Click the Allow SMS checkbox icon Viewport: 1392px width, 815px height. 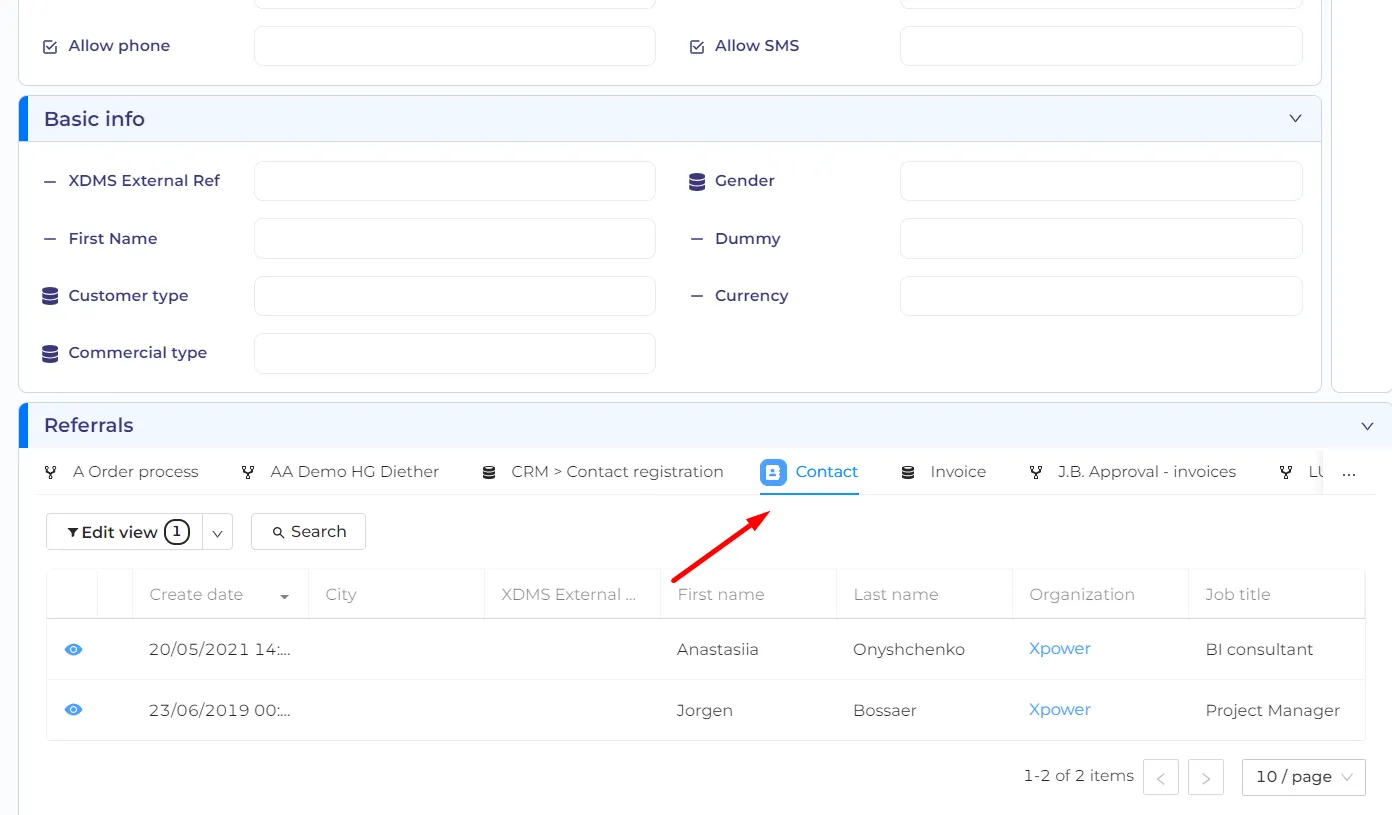point(697,47)
